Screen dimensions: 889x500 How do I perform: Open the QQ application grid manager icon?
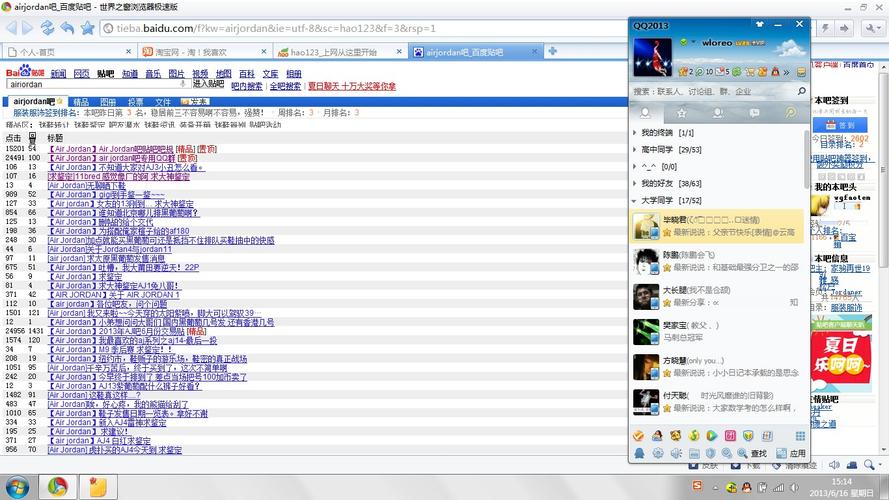point(799,435)
